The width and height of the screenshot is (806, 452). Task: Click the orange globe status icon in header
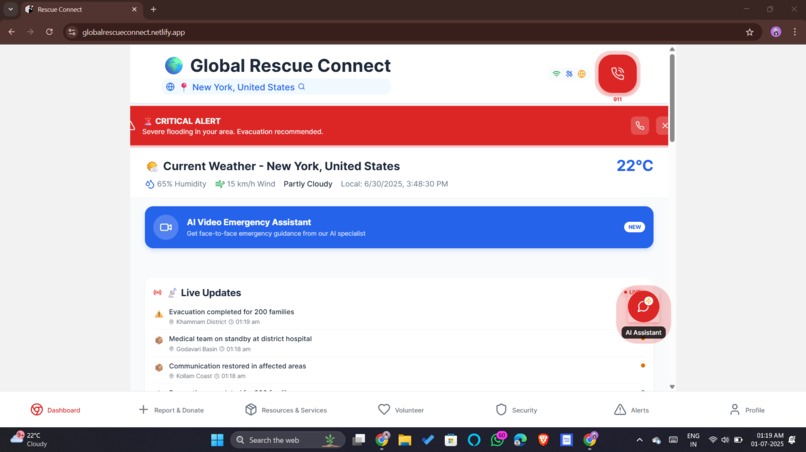581,74
